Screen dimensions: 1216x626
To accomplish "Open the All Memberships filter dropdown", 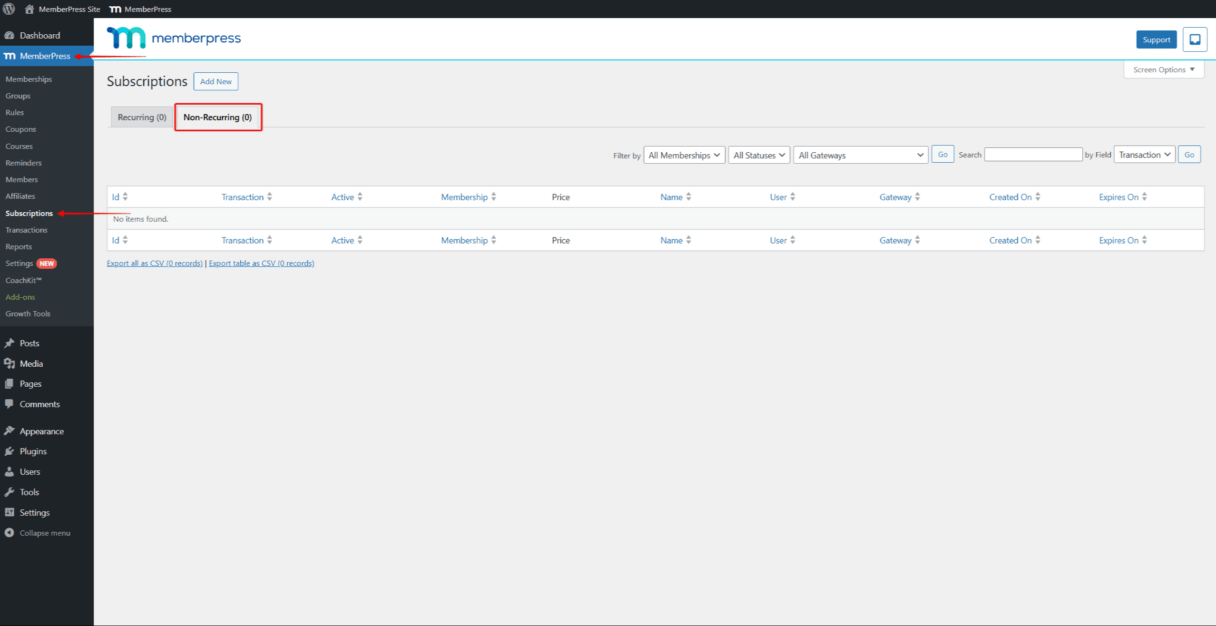I will click(x=684, y=155).
